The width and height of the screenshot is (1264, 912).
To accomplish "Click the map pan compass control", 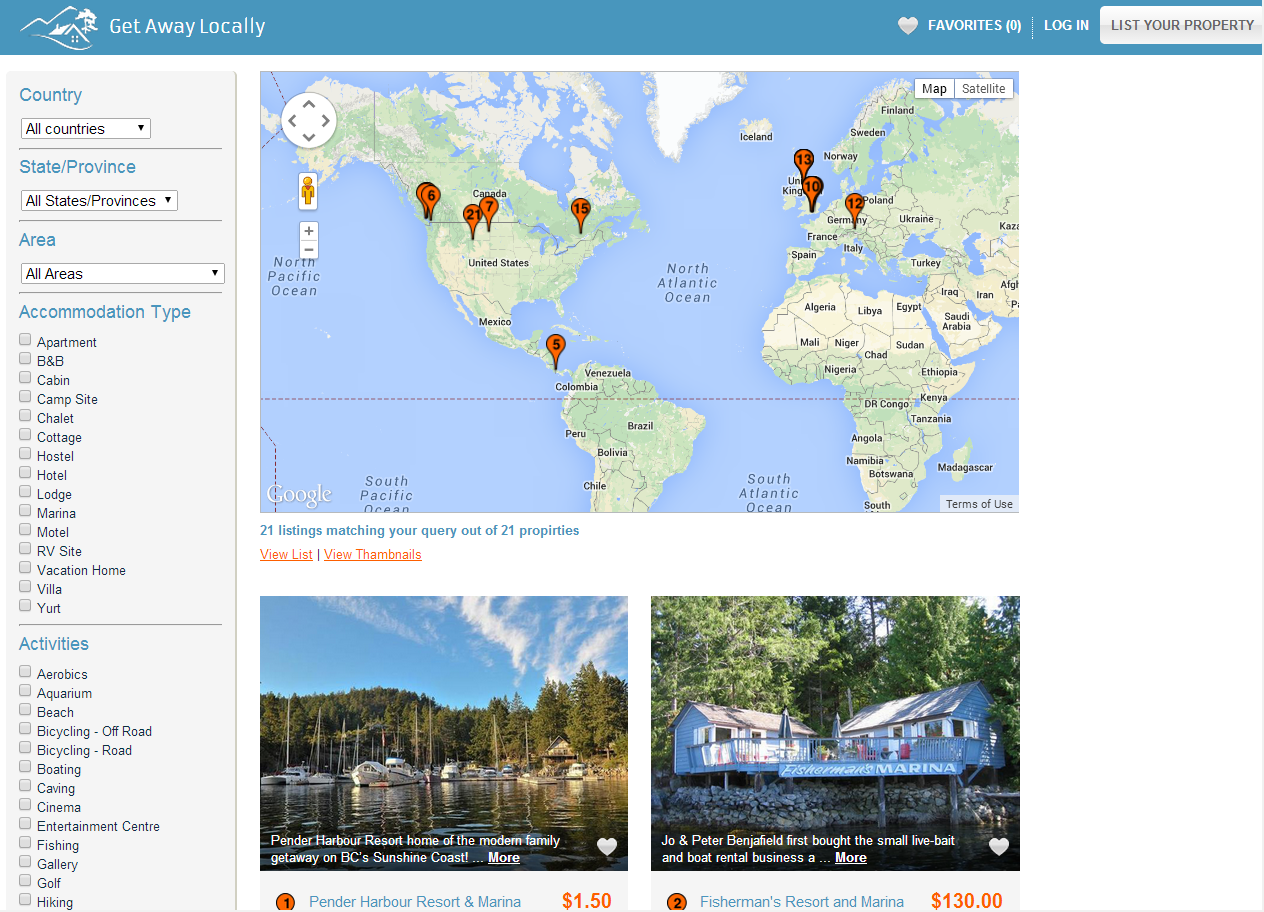I will pyautogui.click(x=308, y=119).
